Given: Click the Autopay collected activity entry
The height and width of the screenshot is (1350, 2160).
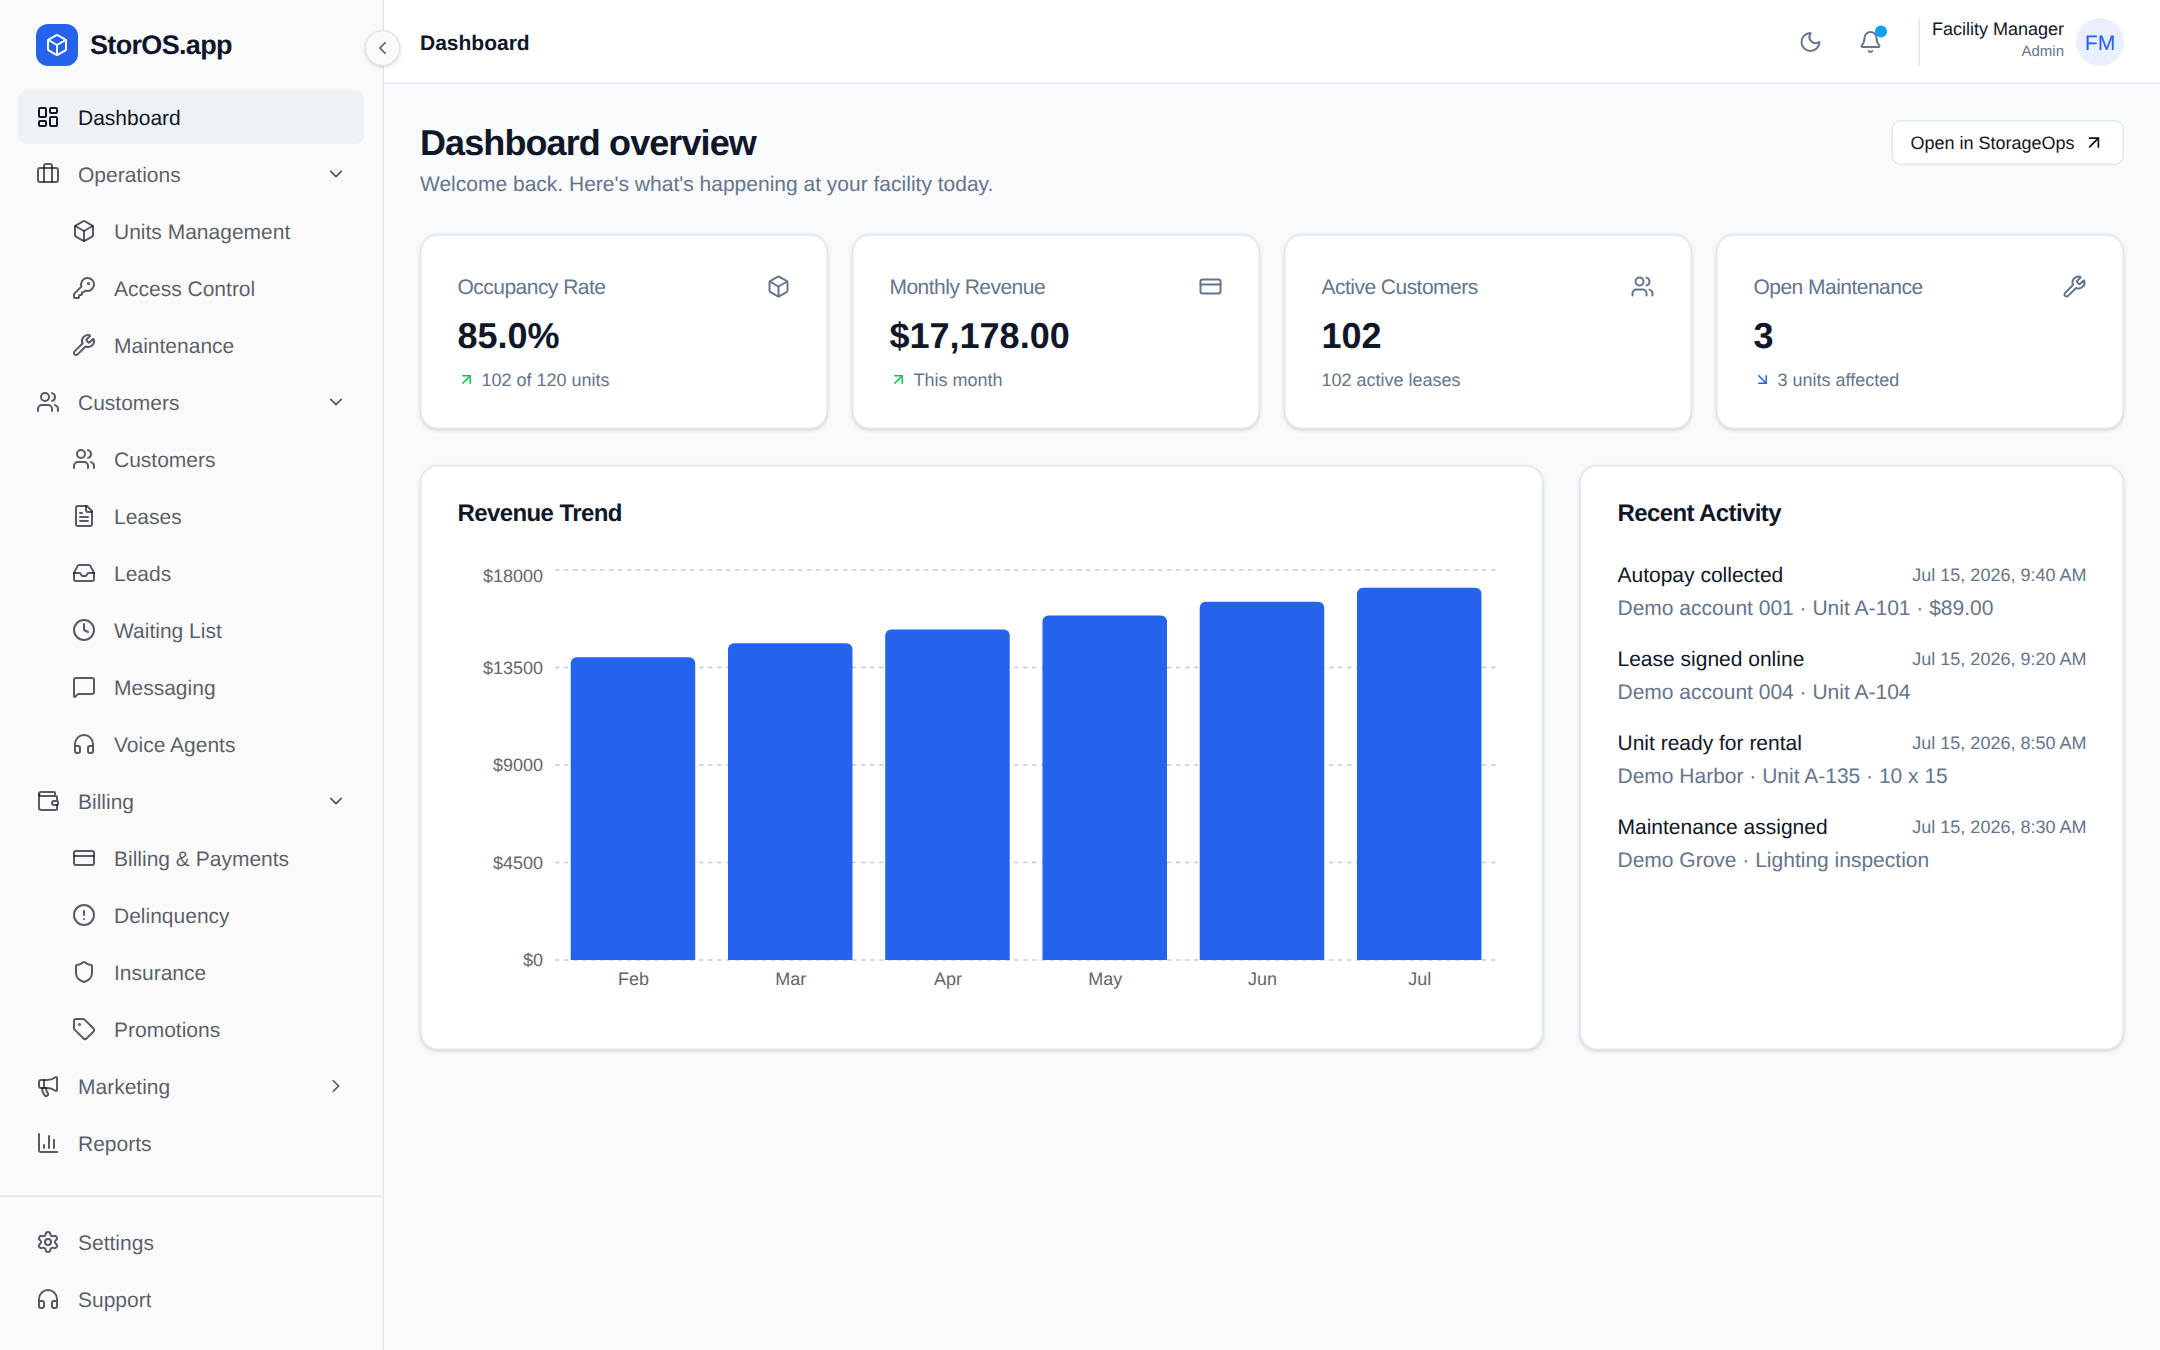Looking at the screenshot, I should pos(1851,591).
